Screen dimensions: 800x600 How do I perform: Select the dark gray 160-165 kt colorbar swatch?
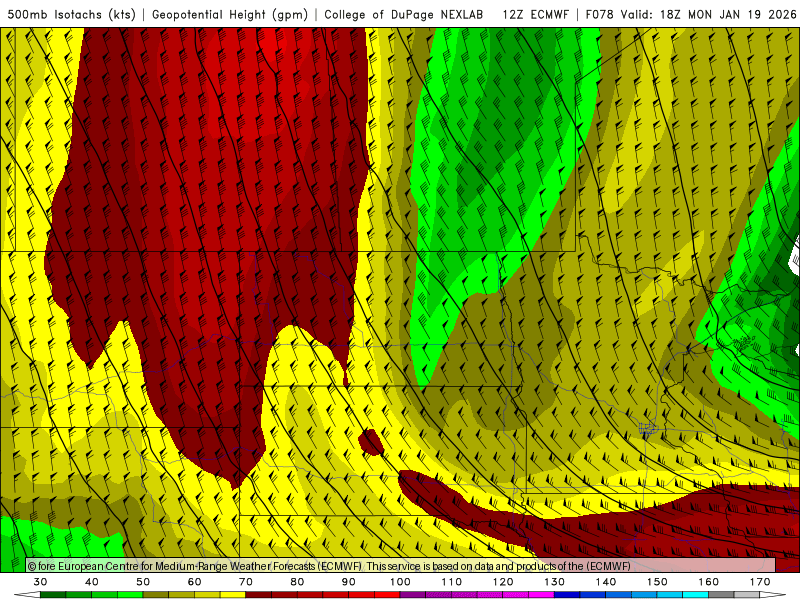[x=721, y=595]
